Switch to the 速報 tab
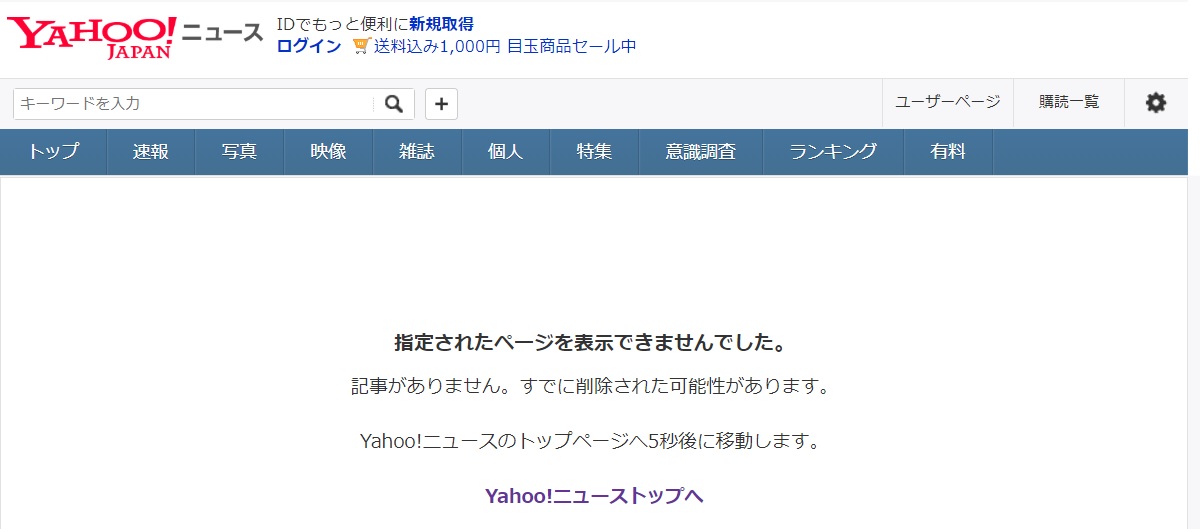Screen dimensions: 1200x529 150,152
